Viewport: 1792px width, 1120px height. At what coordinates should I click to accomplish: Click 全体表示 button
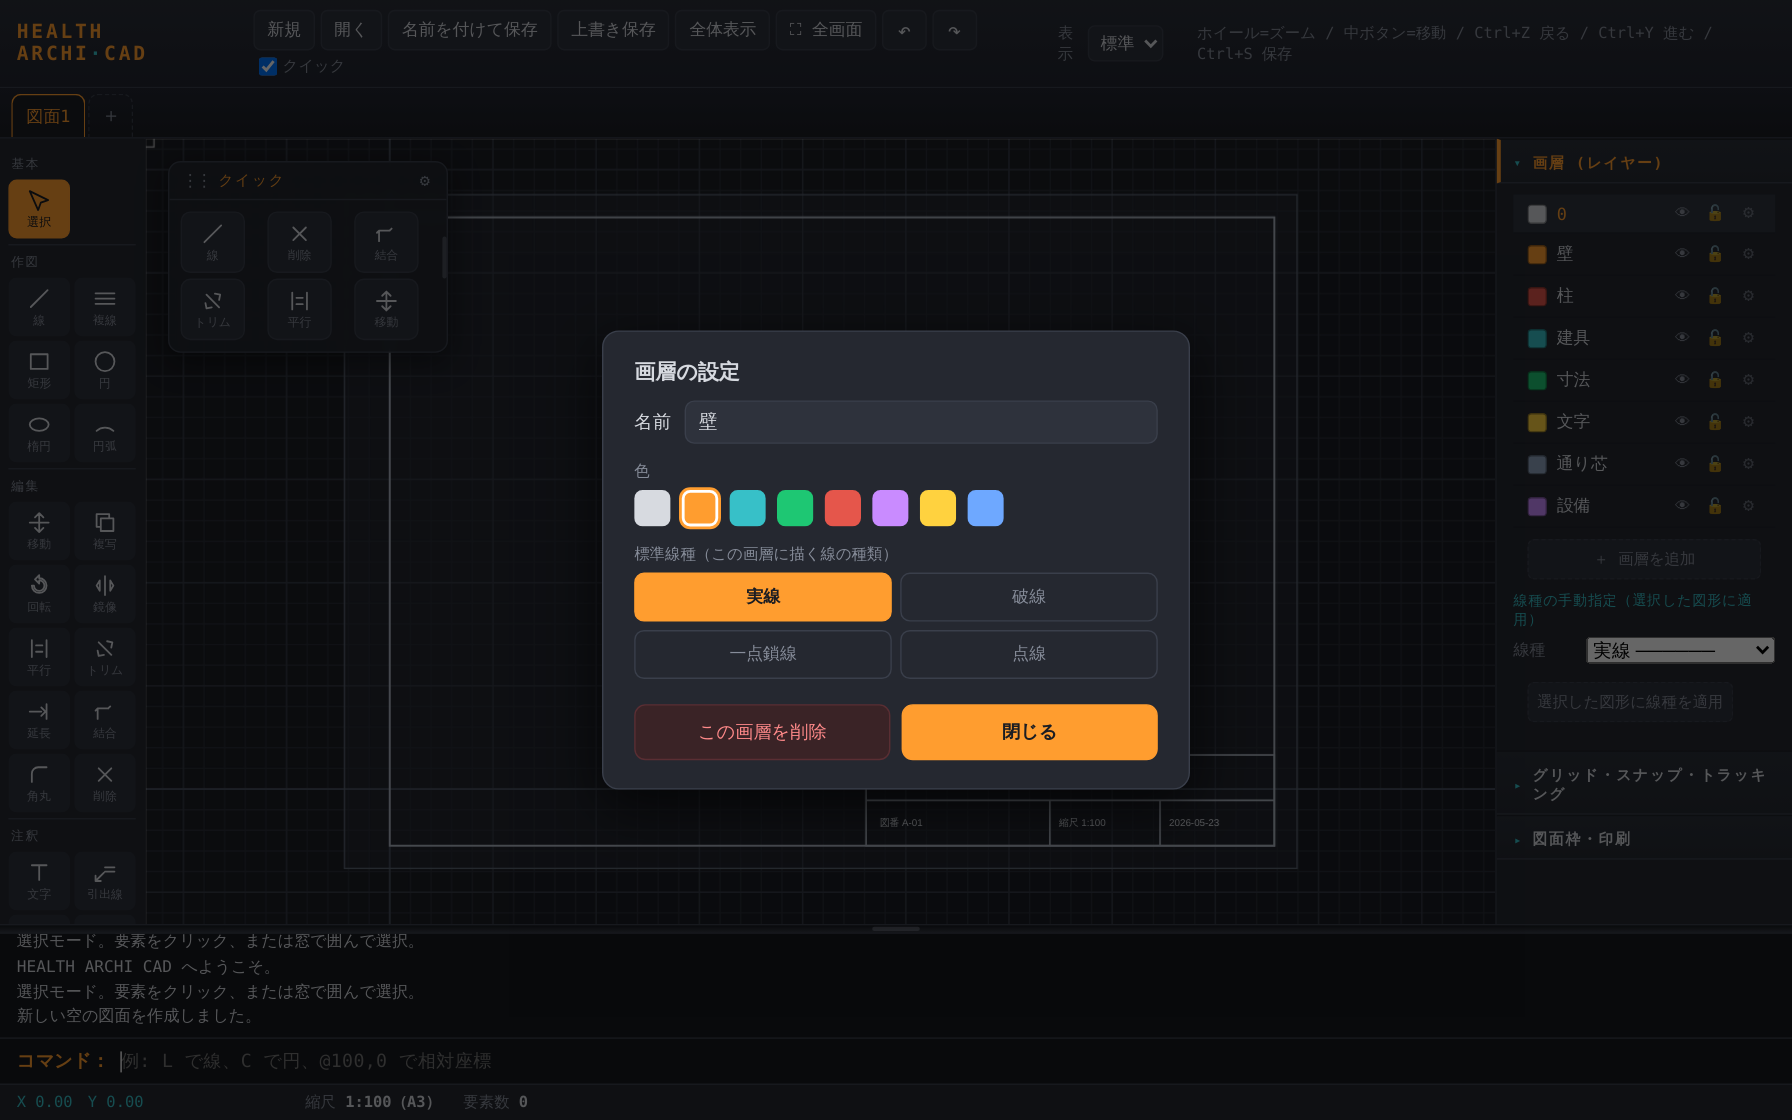click(722, 30)
